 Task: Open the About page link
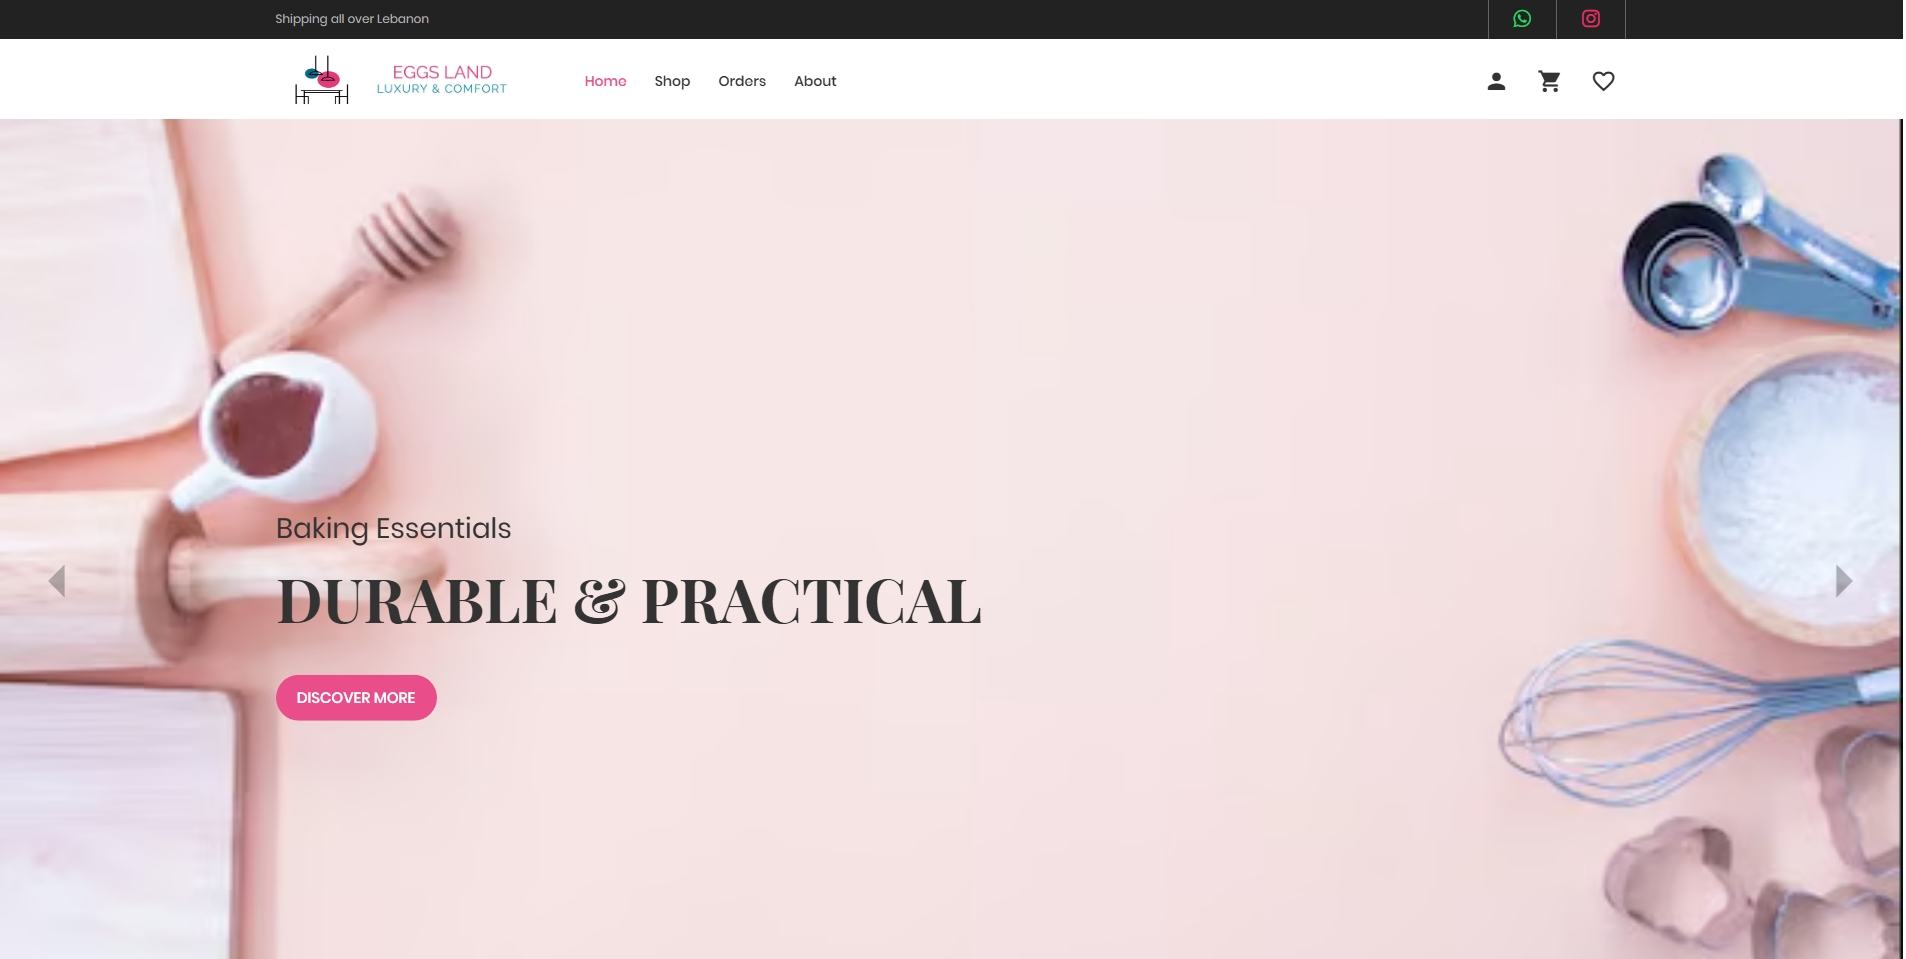point(815,81)
